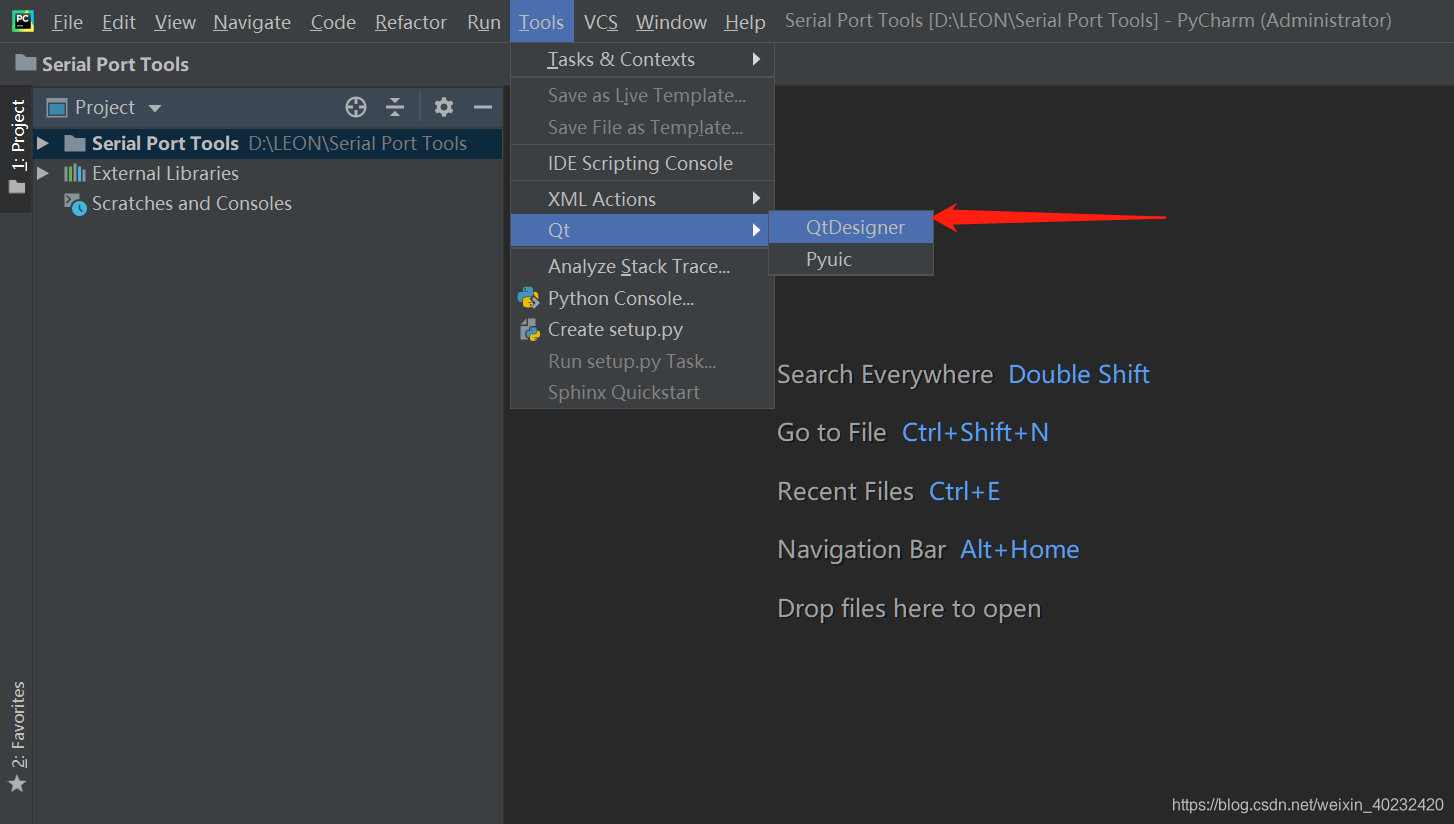This screenshot has width=1454, height=824.
Task: Click Save File as Template entry
Action: click(642, 127)
